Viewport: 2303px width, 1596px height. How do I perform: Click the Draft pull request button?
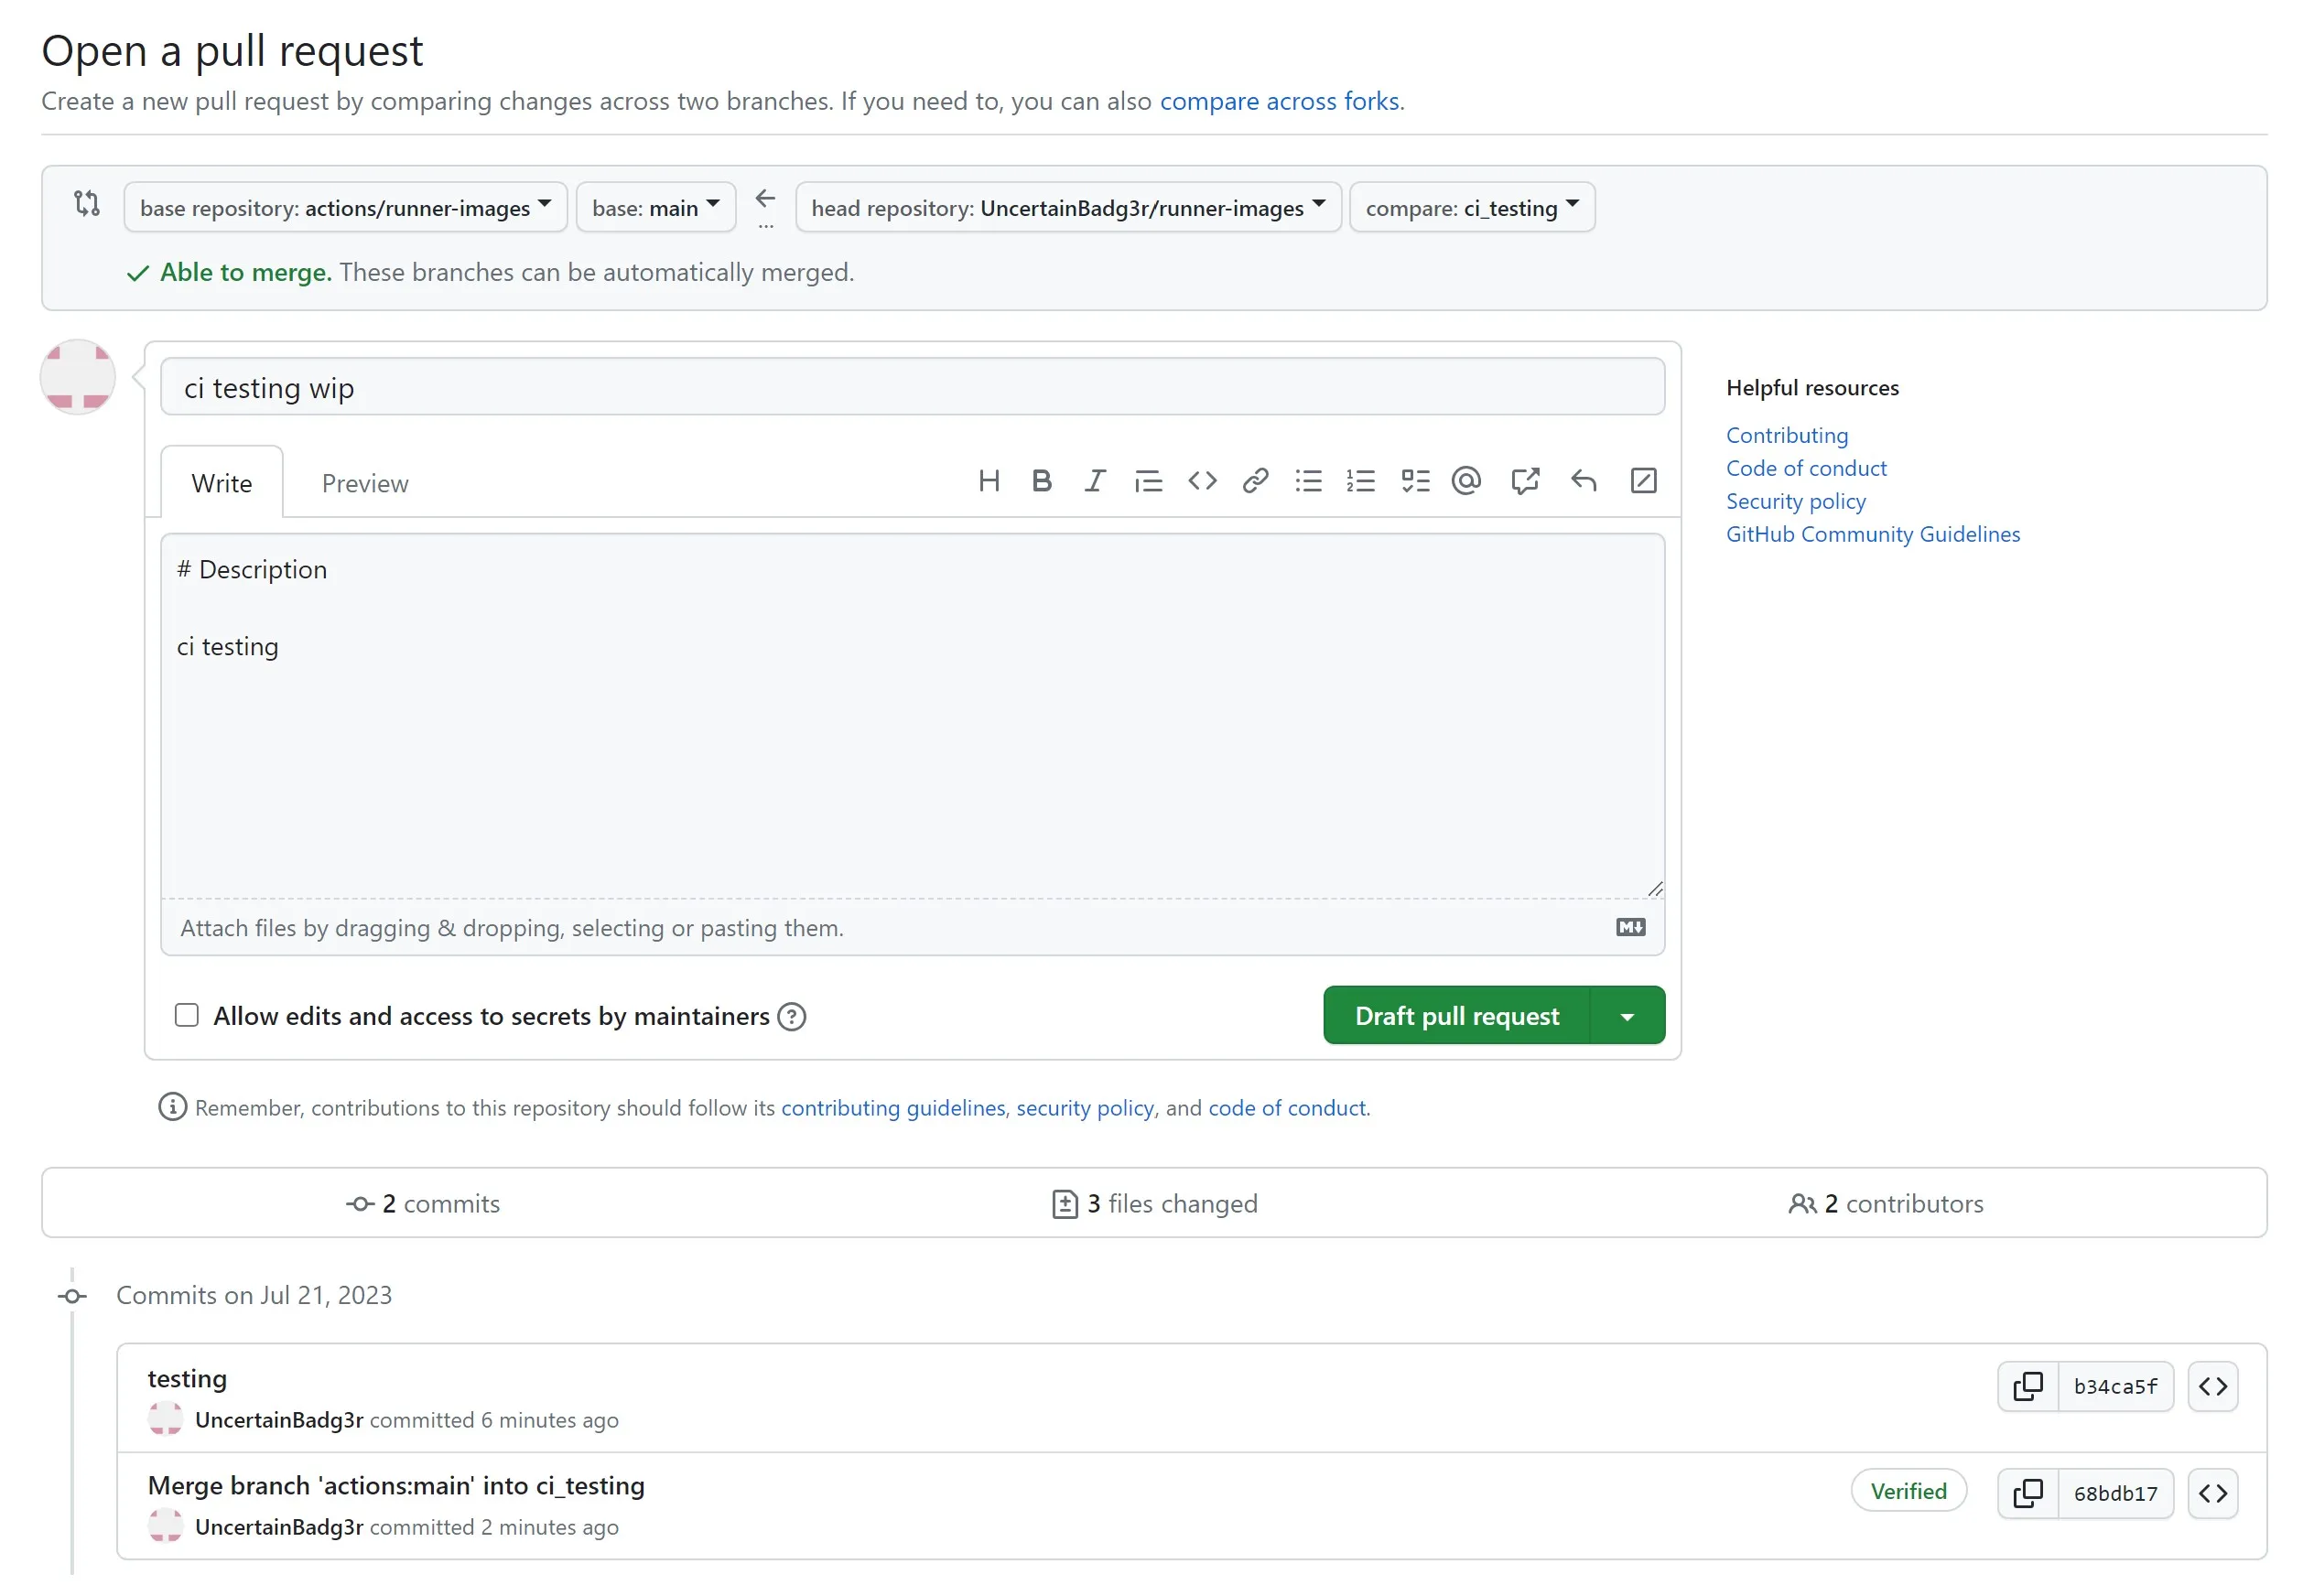1456,1016
